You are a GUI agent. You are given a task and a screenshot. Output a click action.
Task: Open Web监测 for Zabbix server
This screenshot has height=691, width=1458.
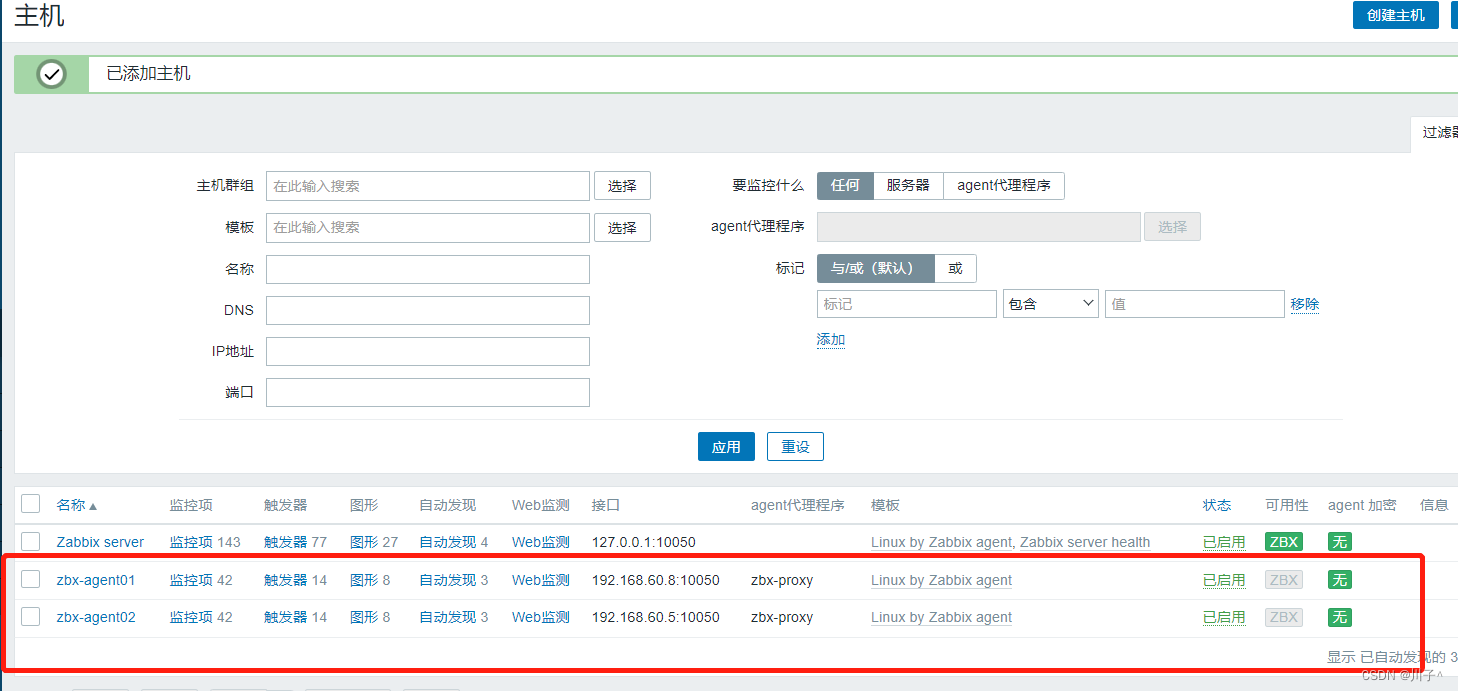[x=541, y=542]
